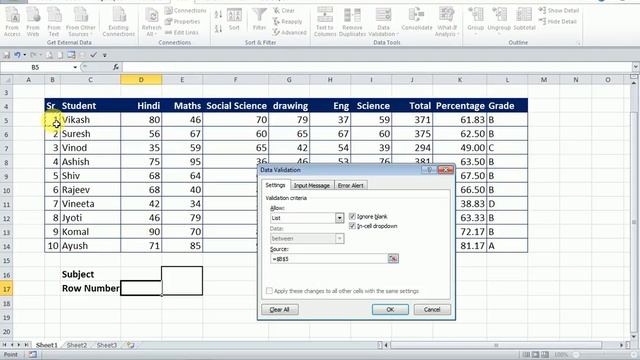This screenshot has width=640, height=360.
Task: Launch the Outline group dialog launcher
Action: click(578, 43)
